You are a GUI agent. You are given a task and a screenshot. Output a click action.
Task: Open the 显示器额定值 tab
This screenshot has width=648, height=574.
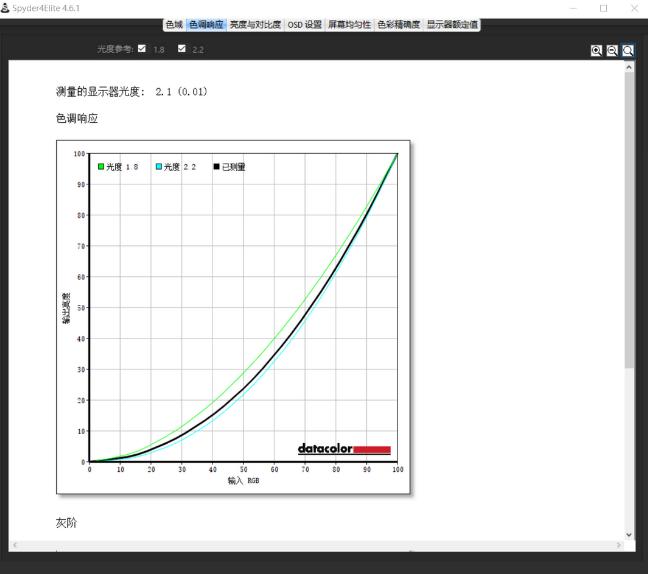point(452,25)
